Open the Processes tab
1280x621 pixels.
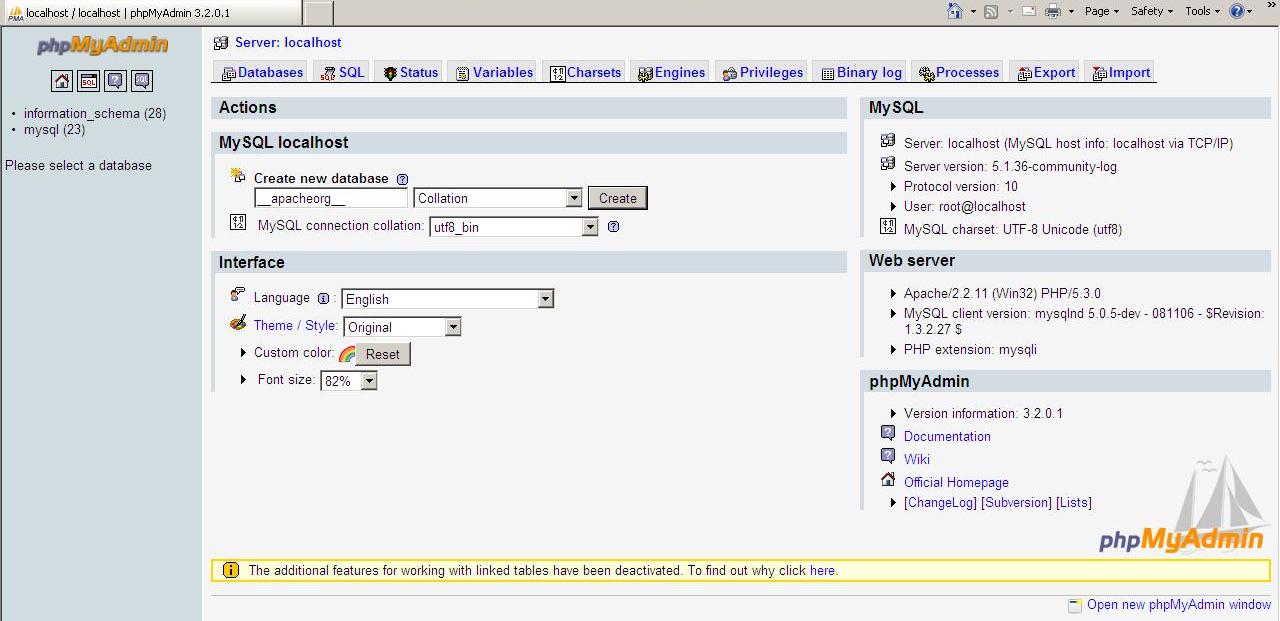coord(958,72)
